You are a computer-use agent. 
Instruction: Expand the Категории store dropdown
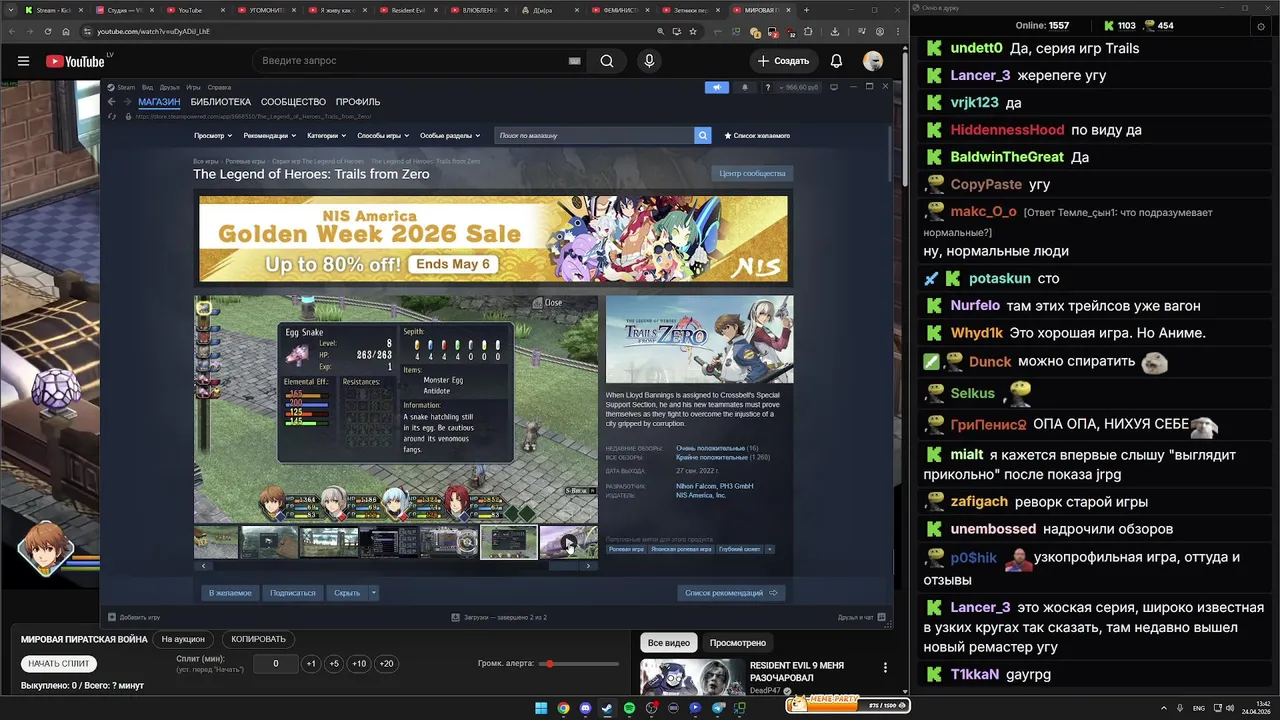click(x=326, y=135)
